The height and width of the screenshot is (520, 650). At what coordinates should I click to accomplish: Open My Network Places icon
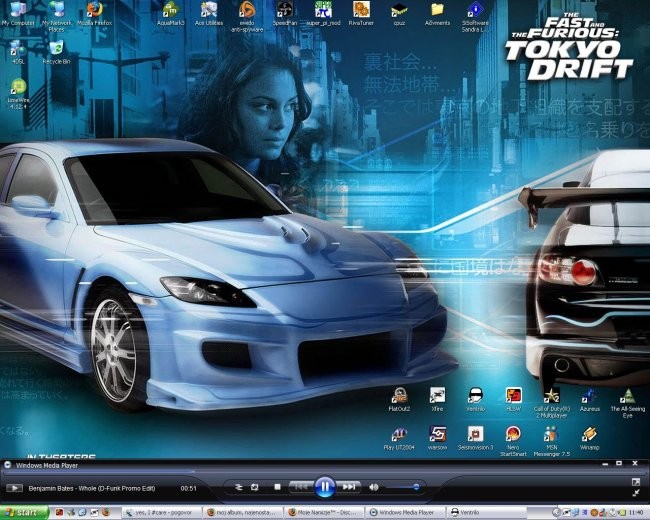(x=57, y=17)
